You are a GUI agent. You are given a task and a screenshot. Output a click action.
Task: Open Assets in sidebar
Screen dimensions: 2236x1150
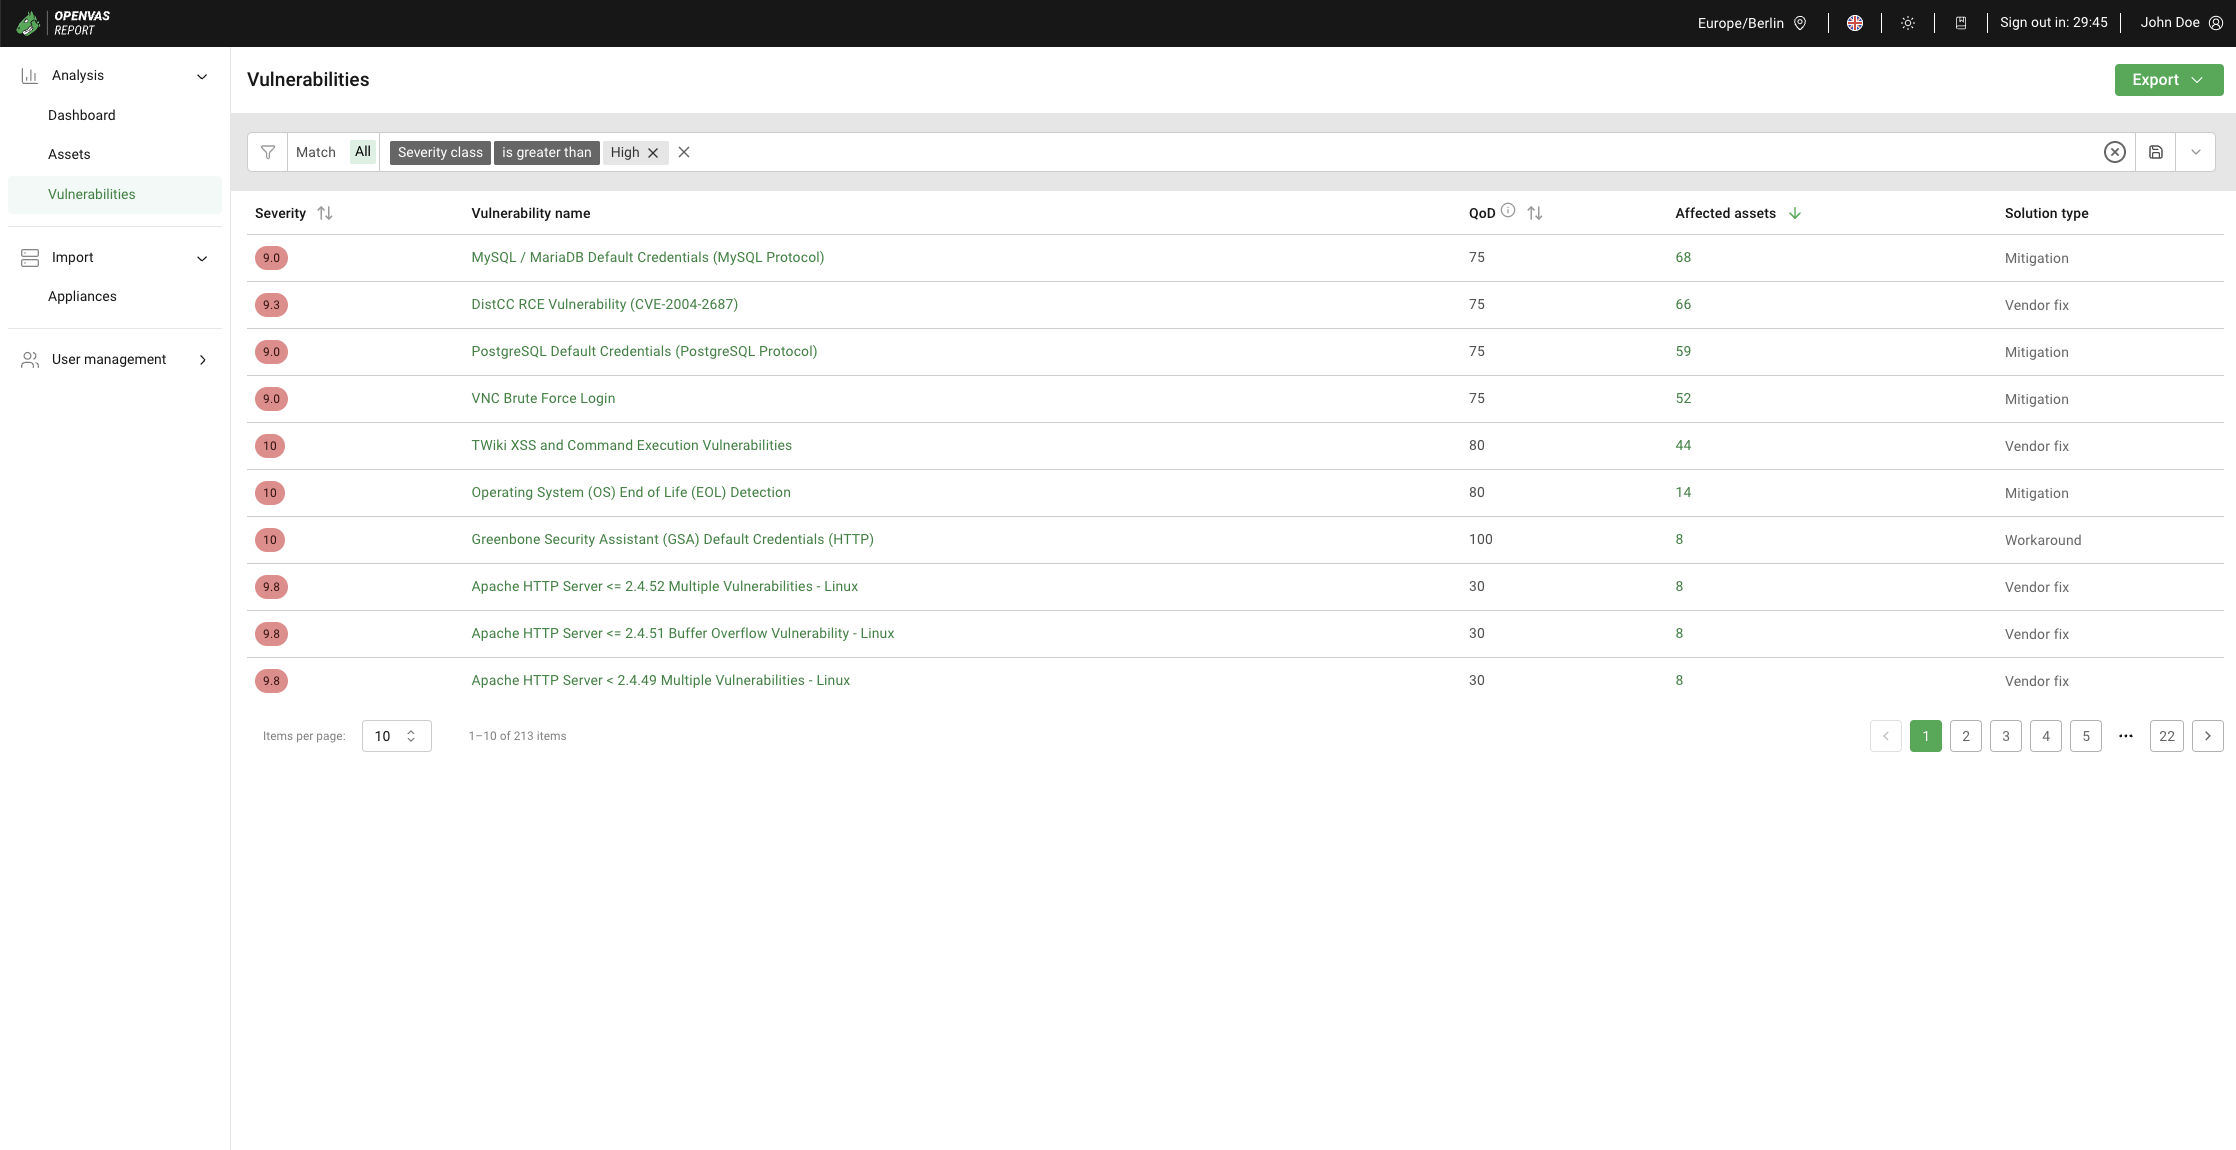pos(69,154)
